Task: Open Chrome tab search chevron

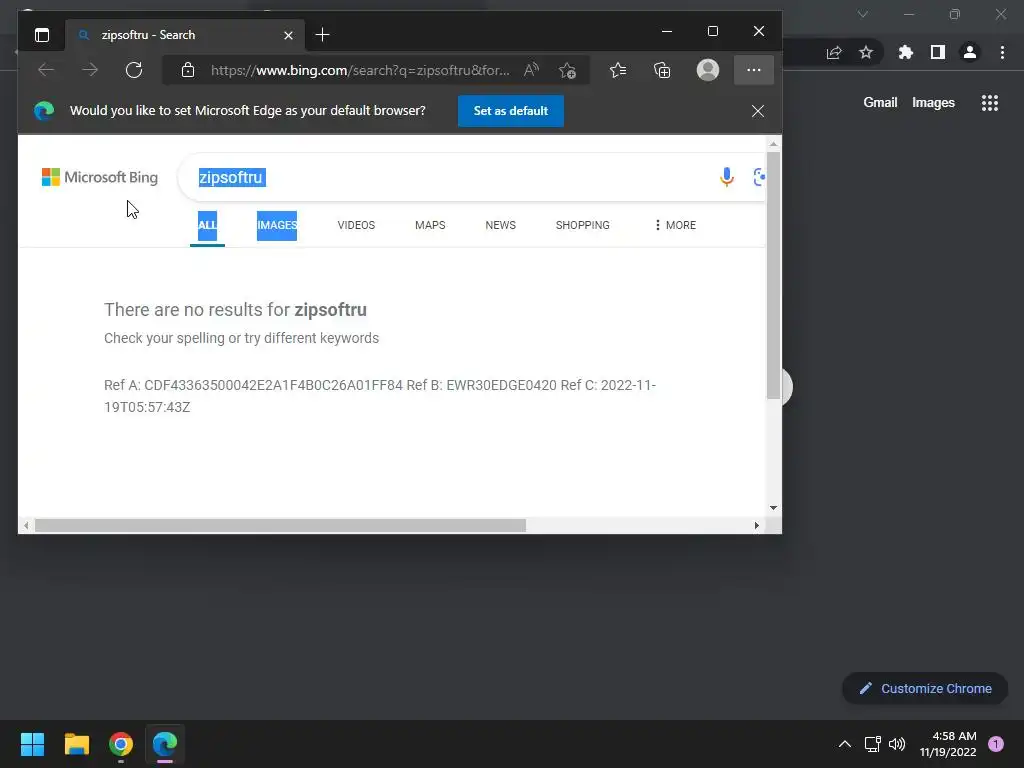Action: pyautogui.click(x=863, y=14)
